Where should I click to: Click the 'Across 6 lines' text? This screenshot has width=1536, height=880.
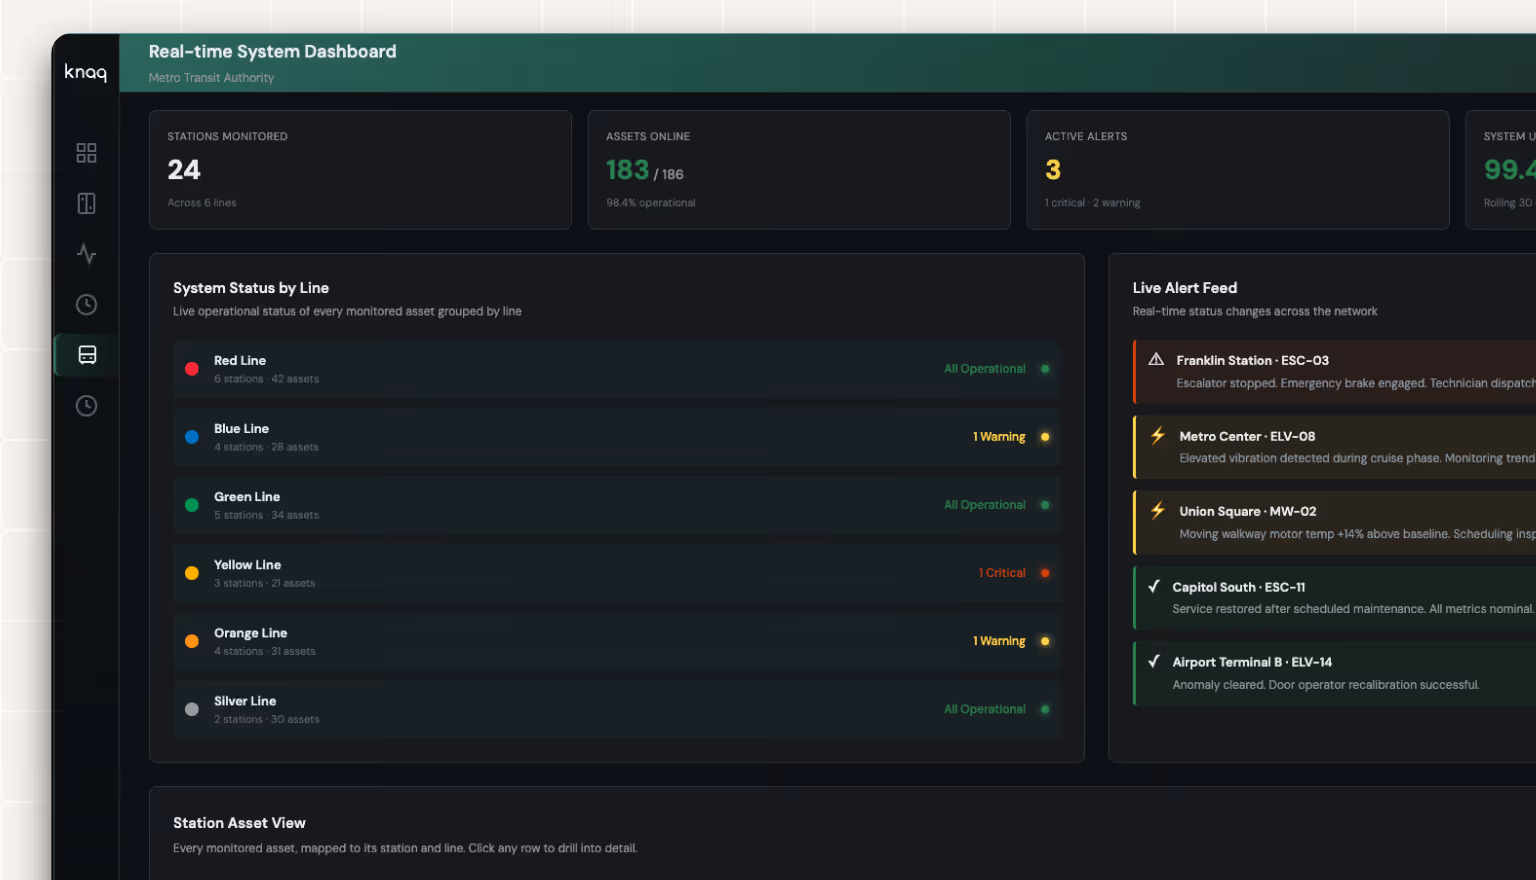click(x=202, y=203)
